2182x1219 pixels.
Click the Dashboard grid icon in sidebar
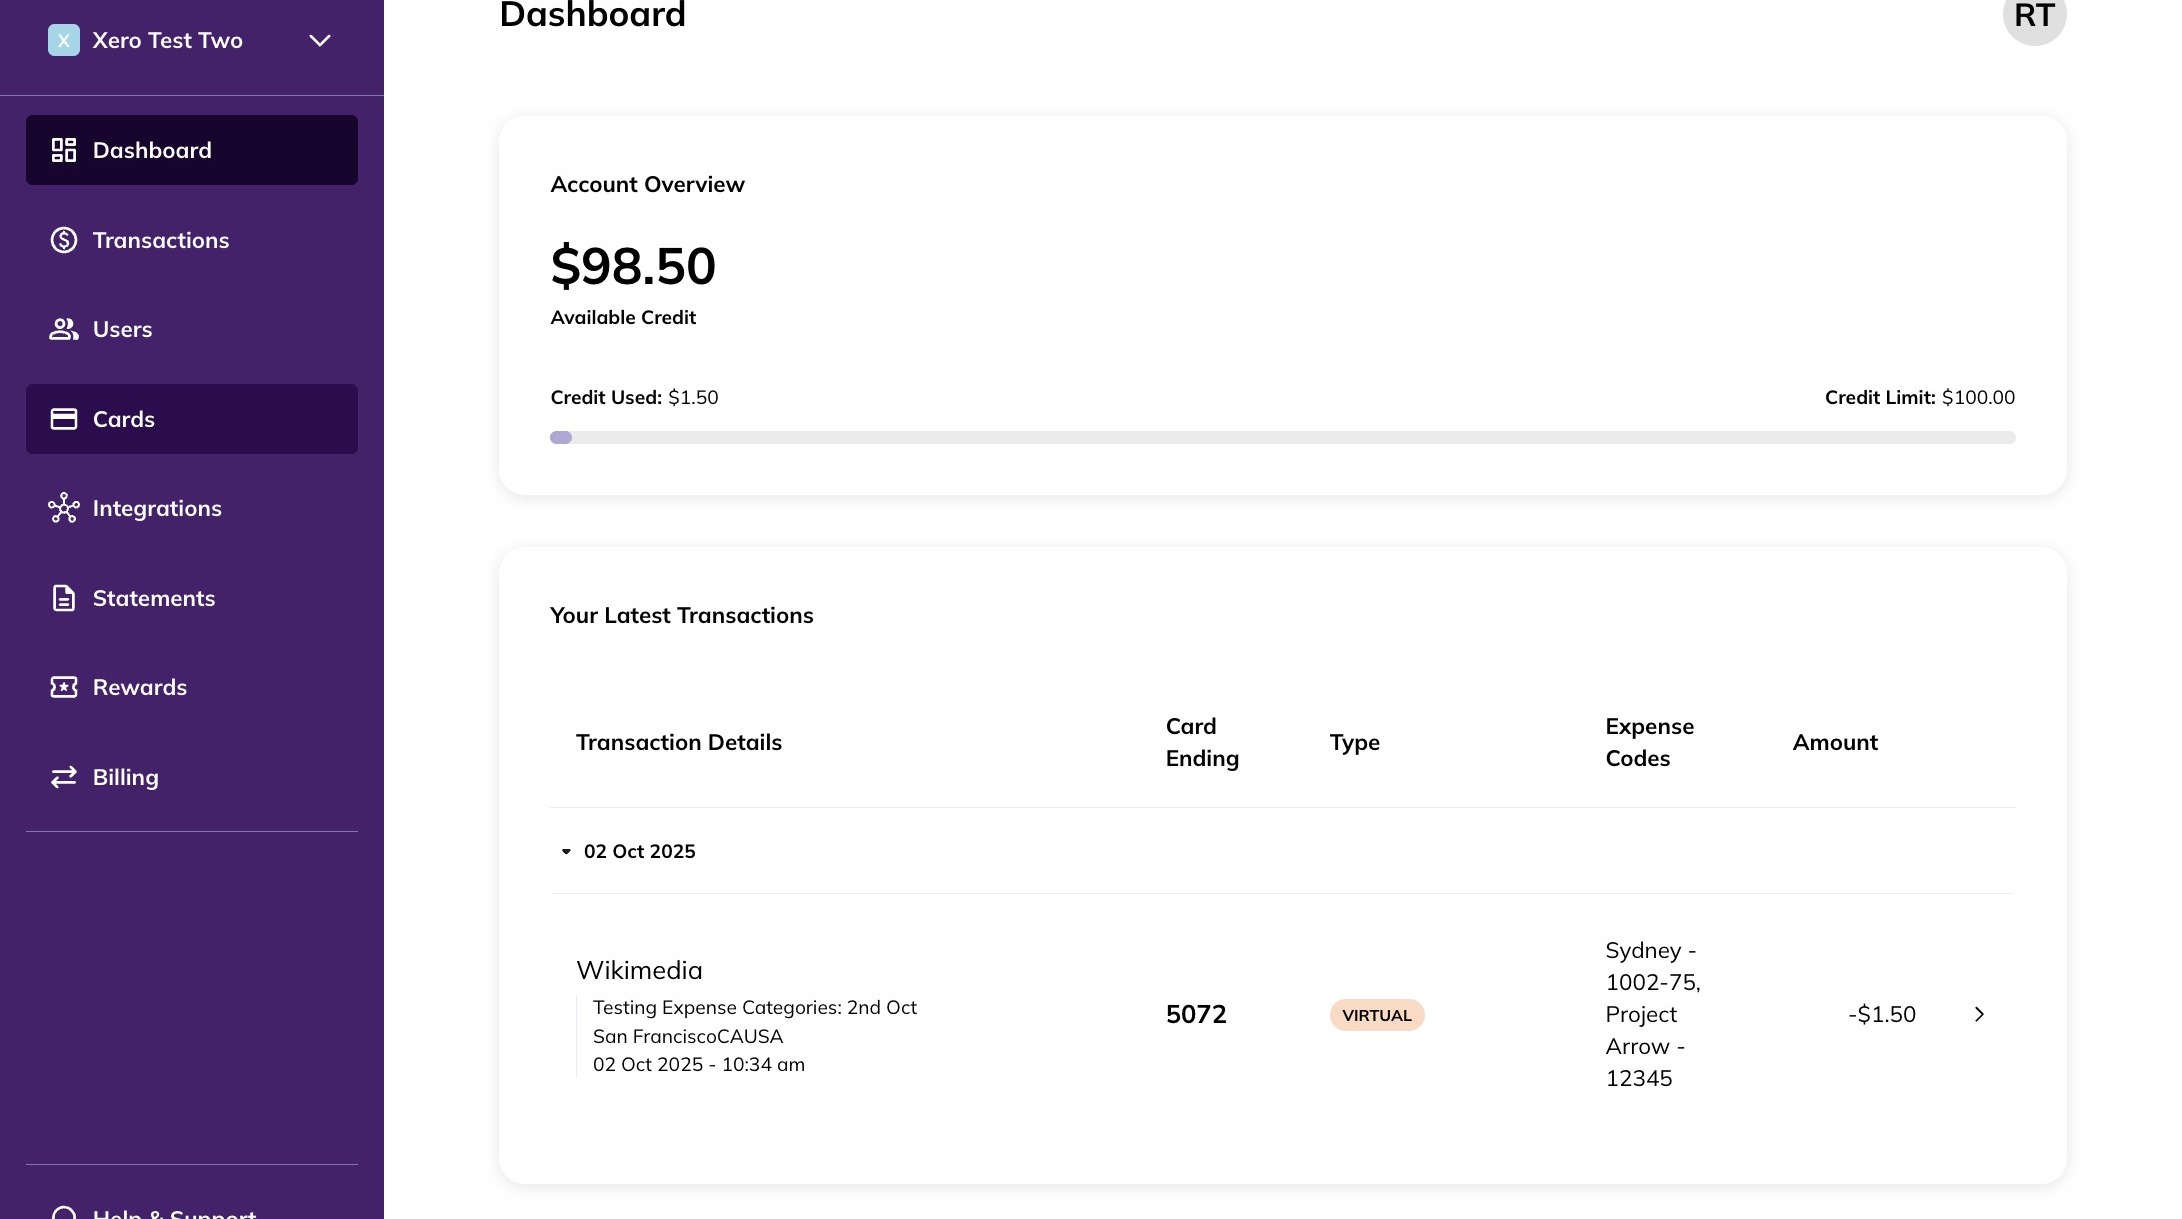click(x=64, y=150)
